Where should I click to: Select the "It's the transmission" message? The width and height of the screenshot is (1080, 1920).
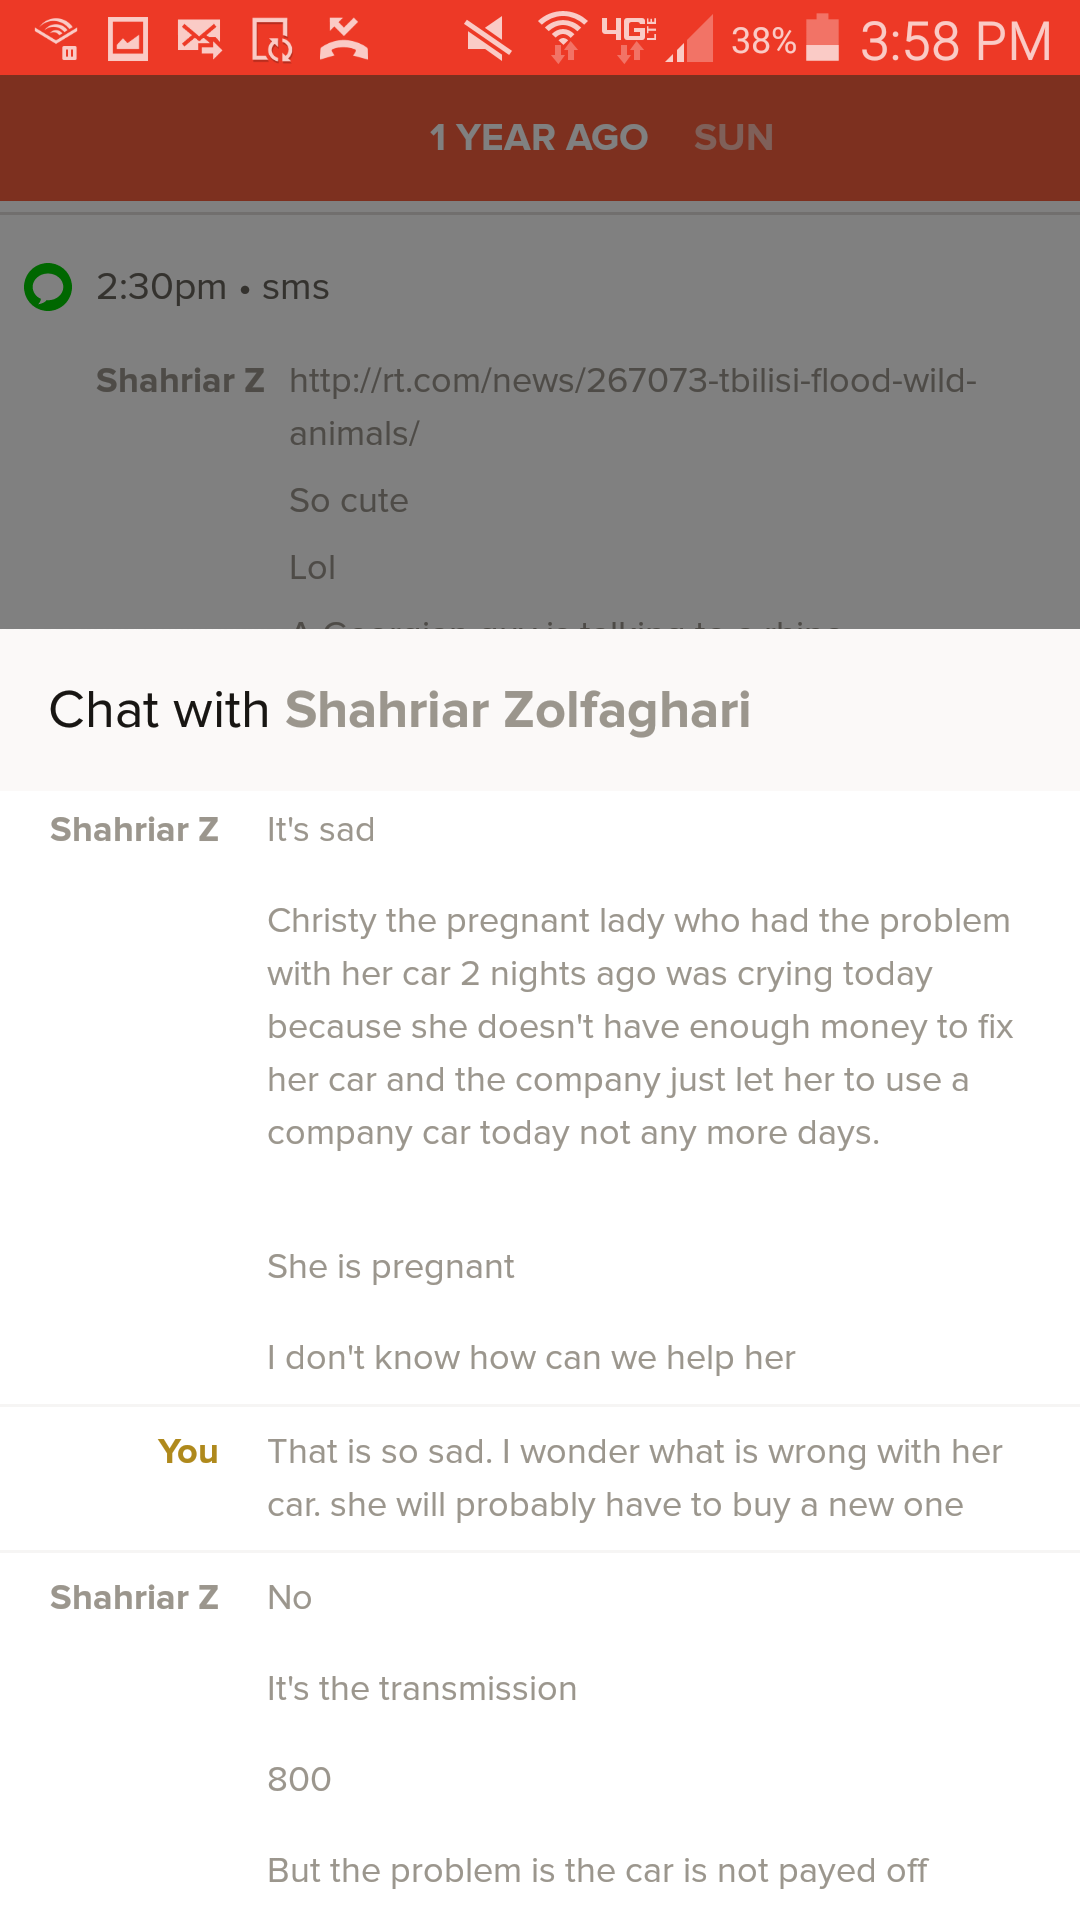pyautogui.click(x=422, y=1689)
